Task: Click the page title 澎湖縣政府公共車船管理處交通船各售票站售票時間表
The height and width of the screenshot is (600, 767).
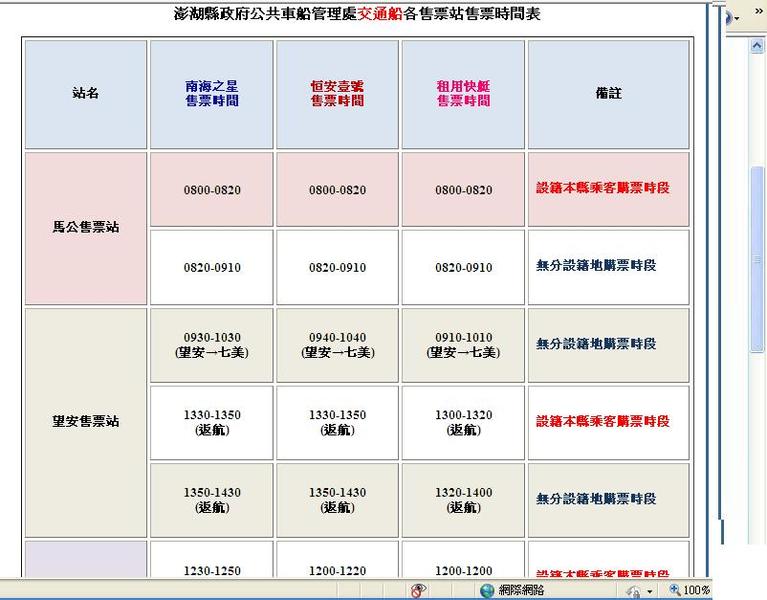Action: (357, 14)
